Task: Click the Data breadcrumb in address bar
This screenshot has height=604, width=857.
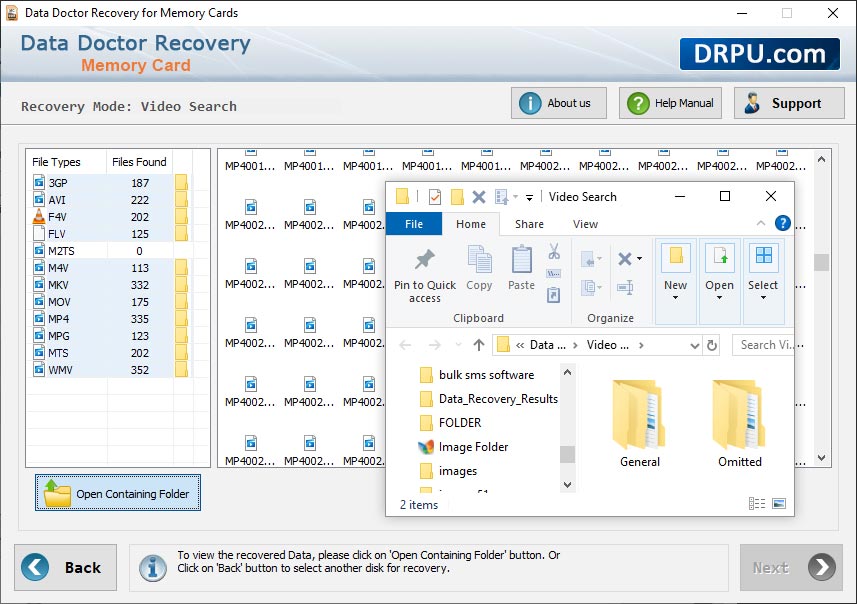Action: [548, 345]
